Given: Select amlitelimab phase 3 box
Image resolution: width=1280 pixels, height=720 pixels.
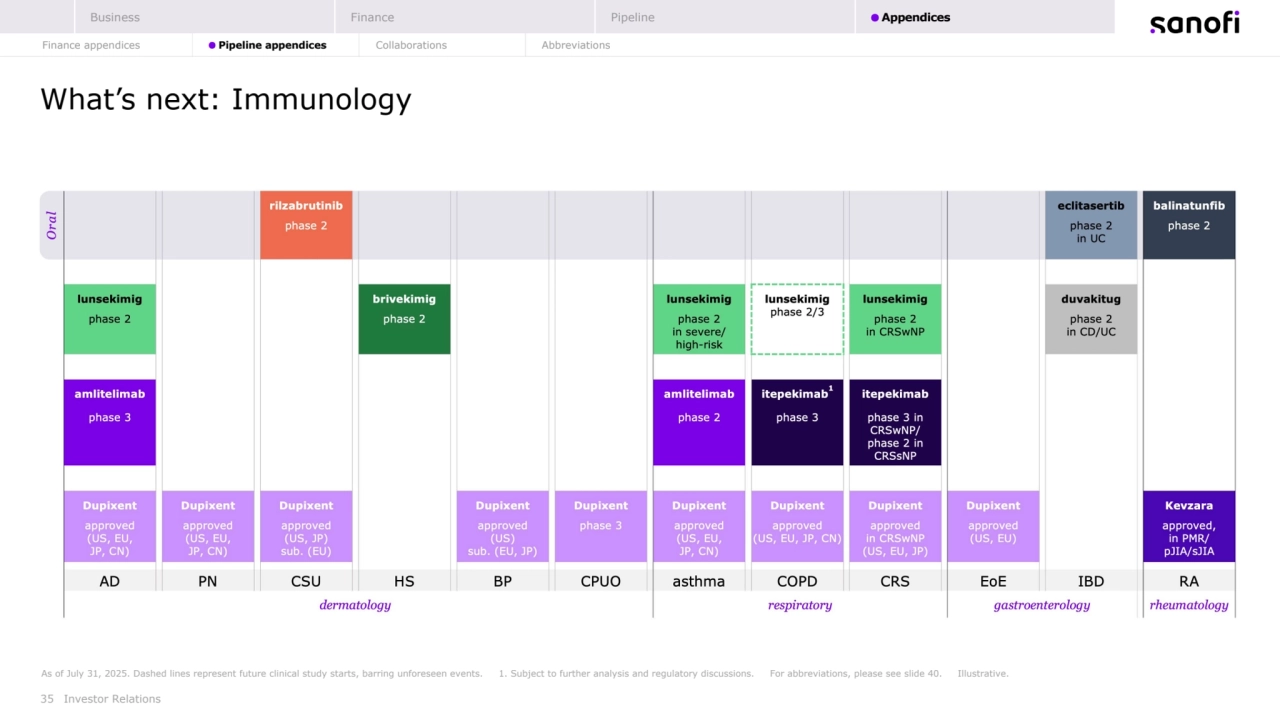Looking at the screenshot, I should click(x=110, y=422).
